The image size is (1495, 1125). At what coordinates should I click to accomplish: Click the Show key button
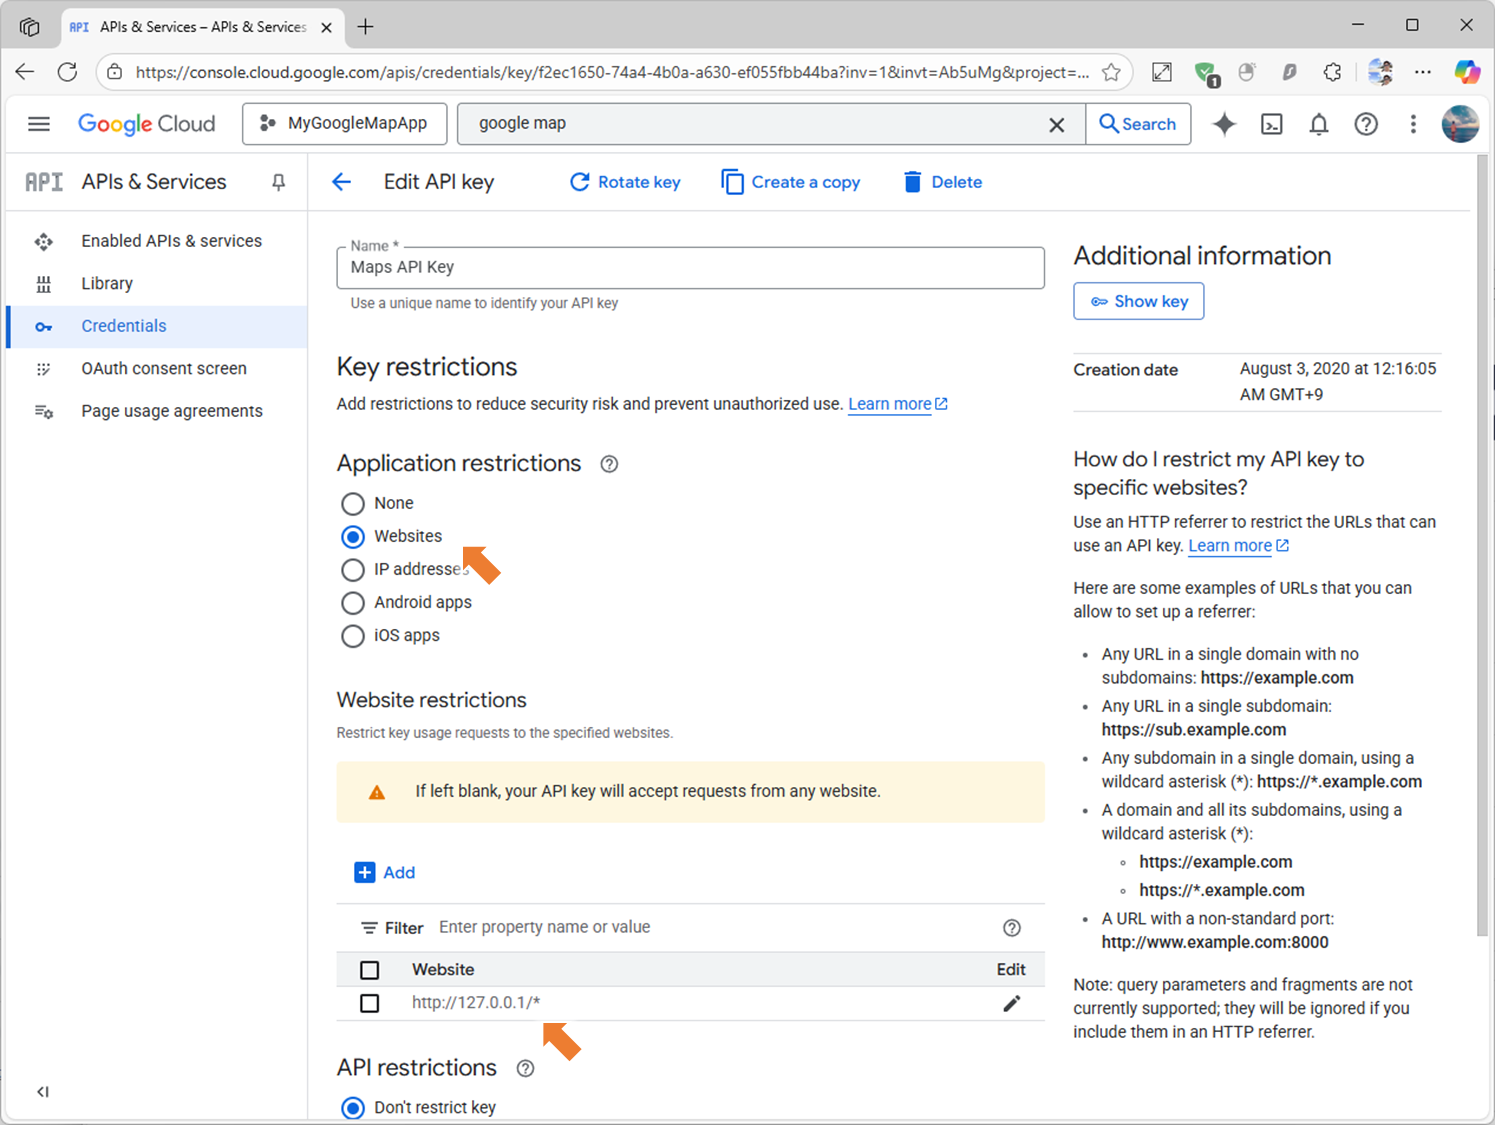pos(1139,301)
